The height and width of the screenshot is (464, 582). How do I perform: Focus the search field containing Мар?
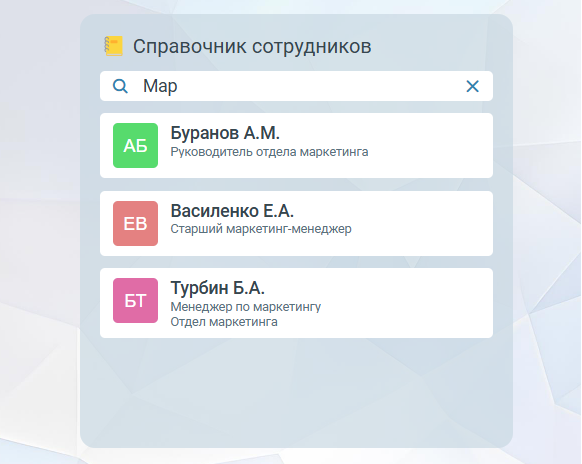[296, 86]
